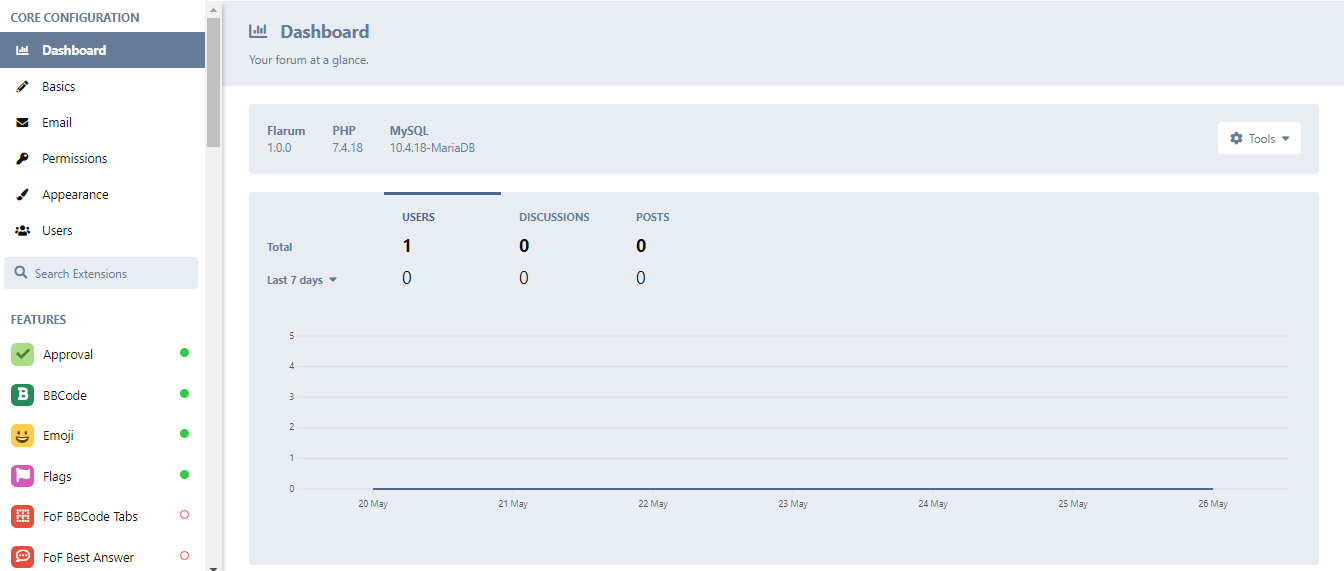Open FoF BBCode Tabs extension icon
This screenshot has width=1344, height=571.
(22, 516)
